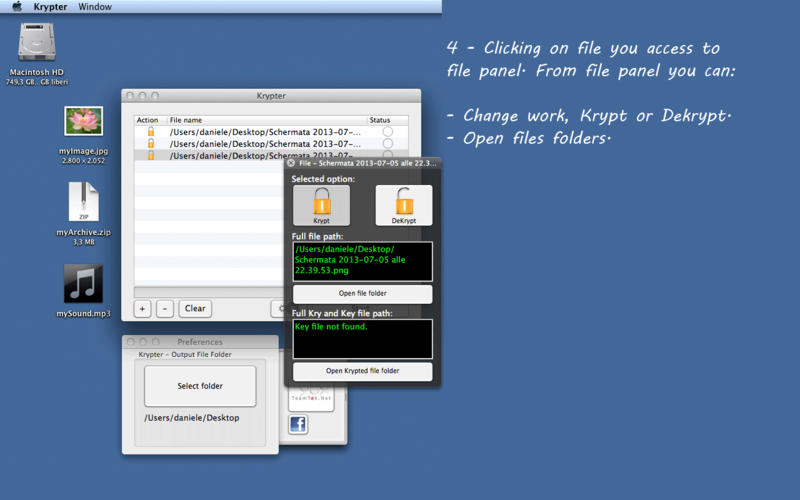Click the Status column header
The height and width of the screenshot is (500, 800).
pos(387,120)
